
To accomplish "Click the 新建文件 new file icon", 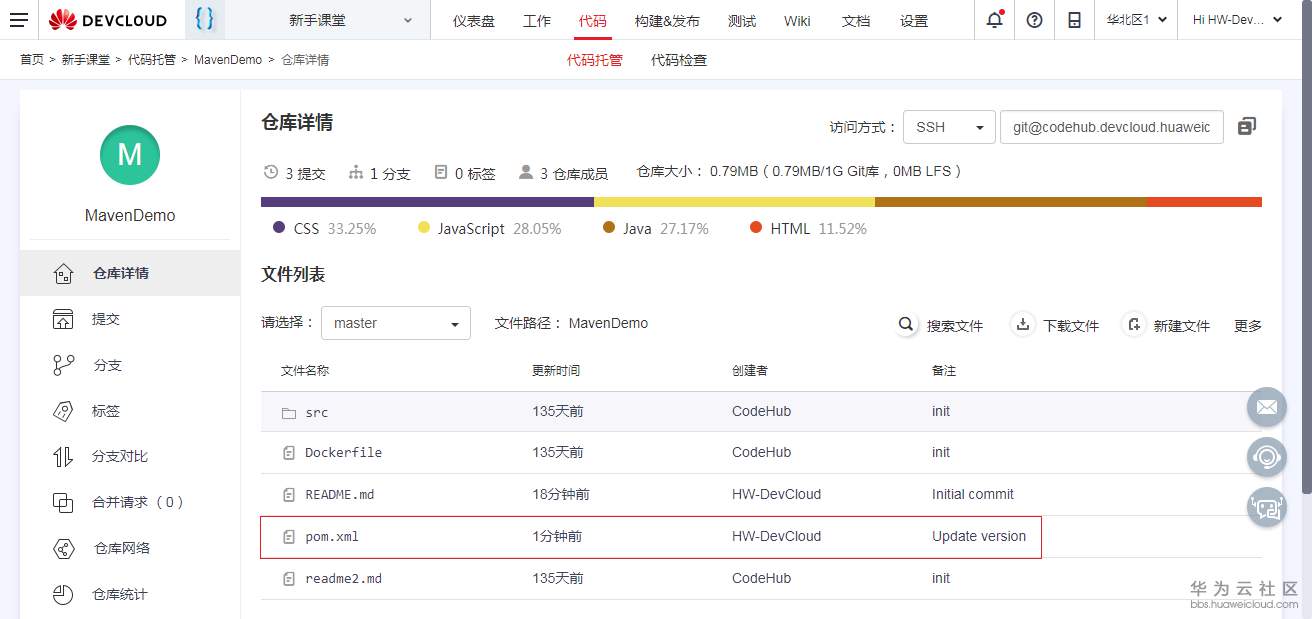I will [1134, 323].
